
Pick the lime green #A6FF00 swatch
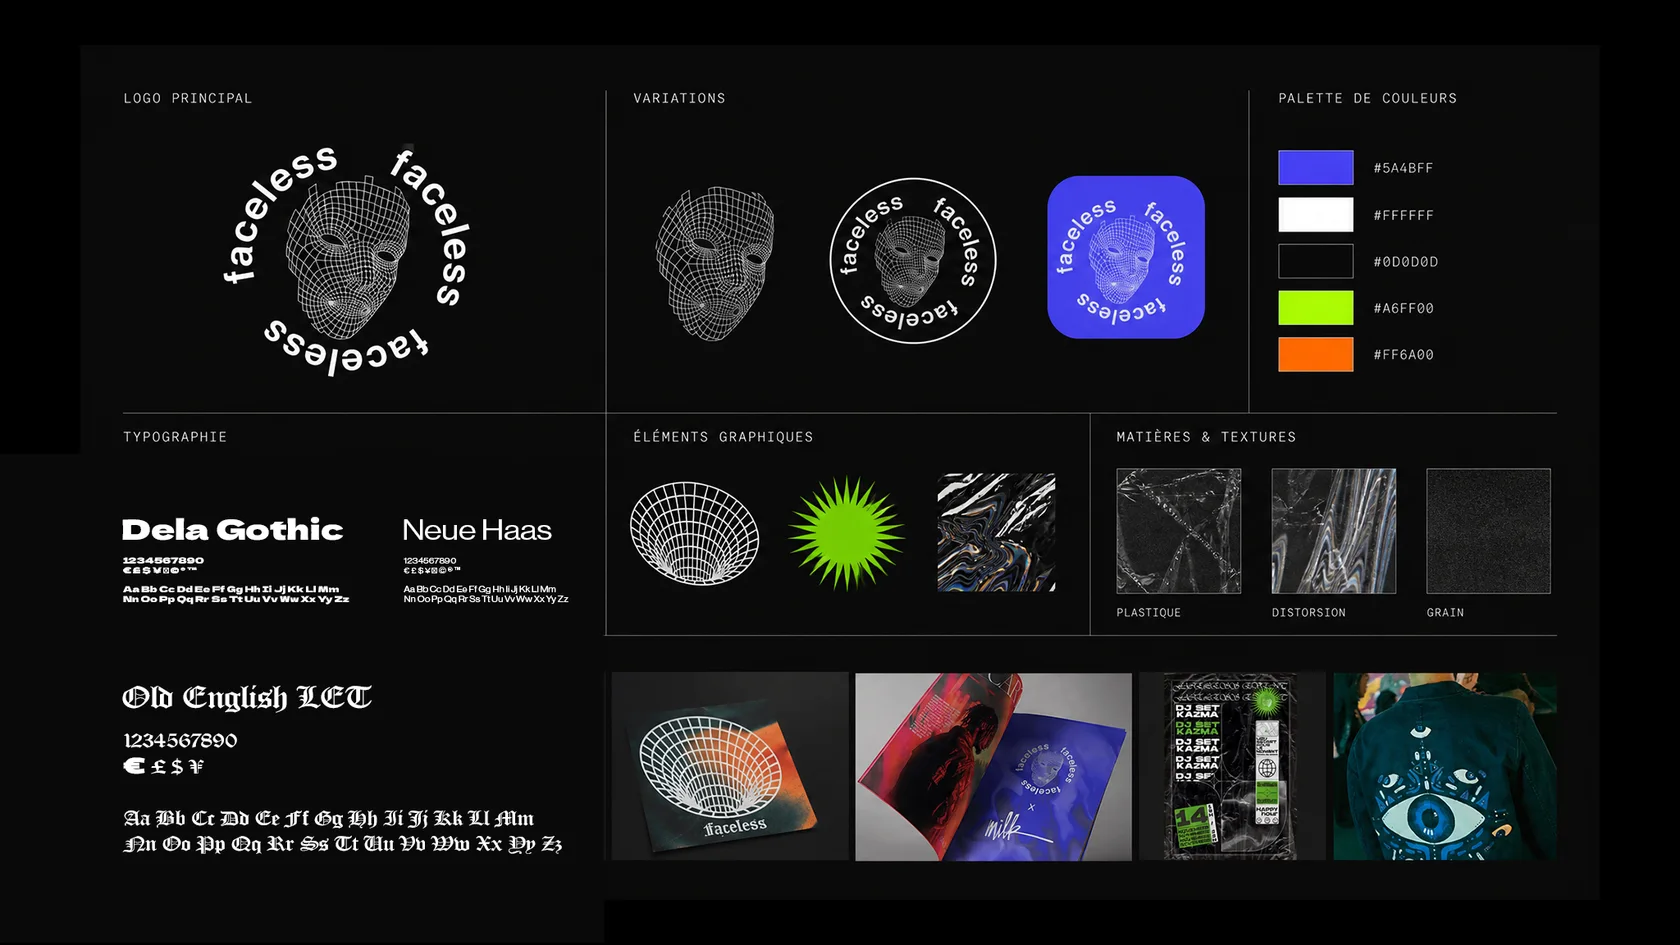pos(1316,308)
